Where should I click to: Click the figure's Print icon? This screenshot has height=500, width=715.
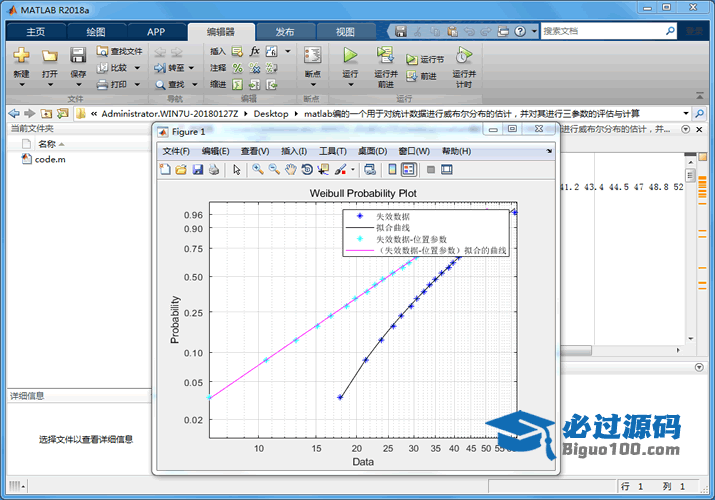click(x=214, y=170)
